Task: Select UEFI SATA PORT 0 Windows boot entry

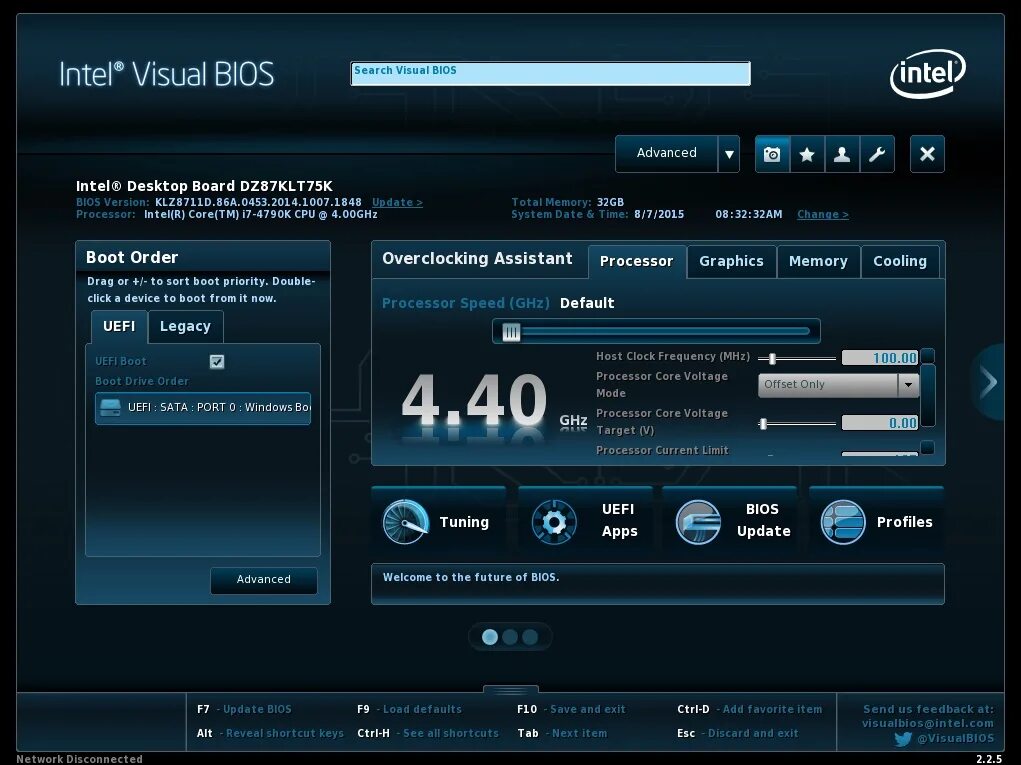Action: point(203,408)
